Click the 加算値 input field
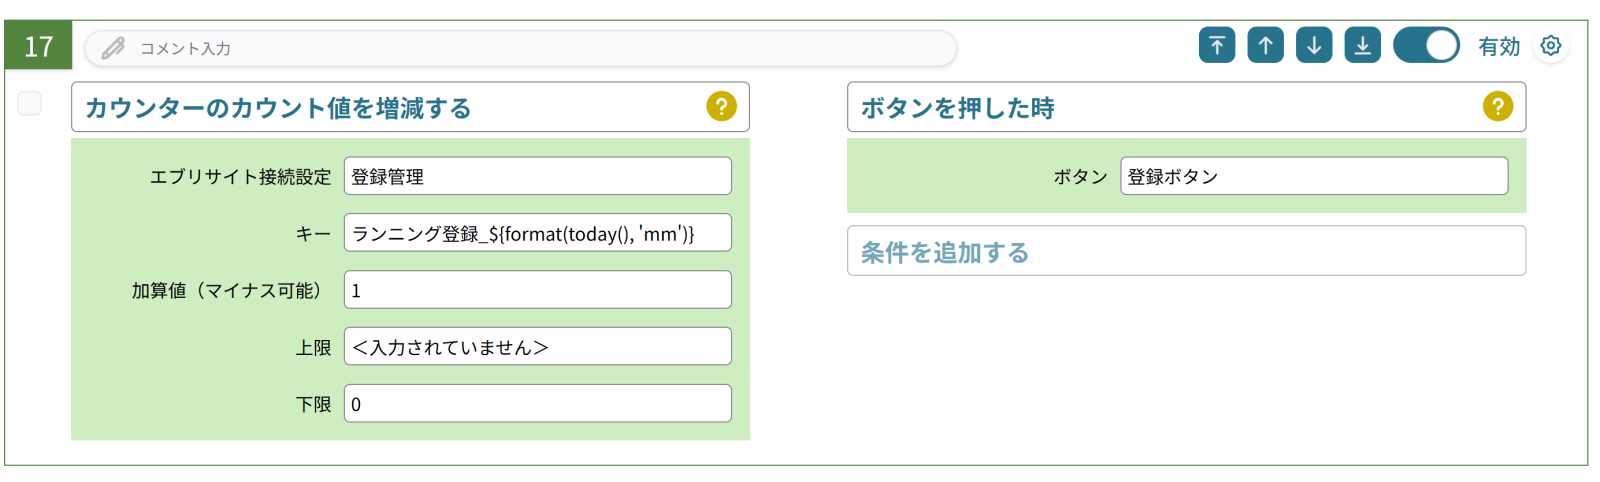This screenshot has height=482, width=1600. (x=537, y=290)
